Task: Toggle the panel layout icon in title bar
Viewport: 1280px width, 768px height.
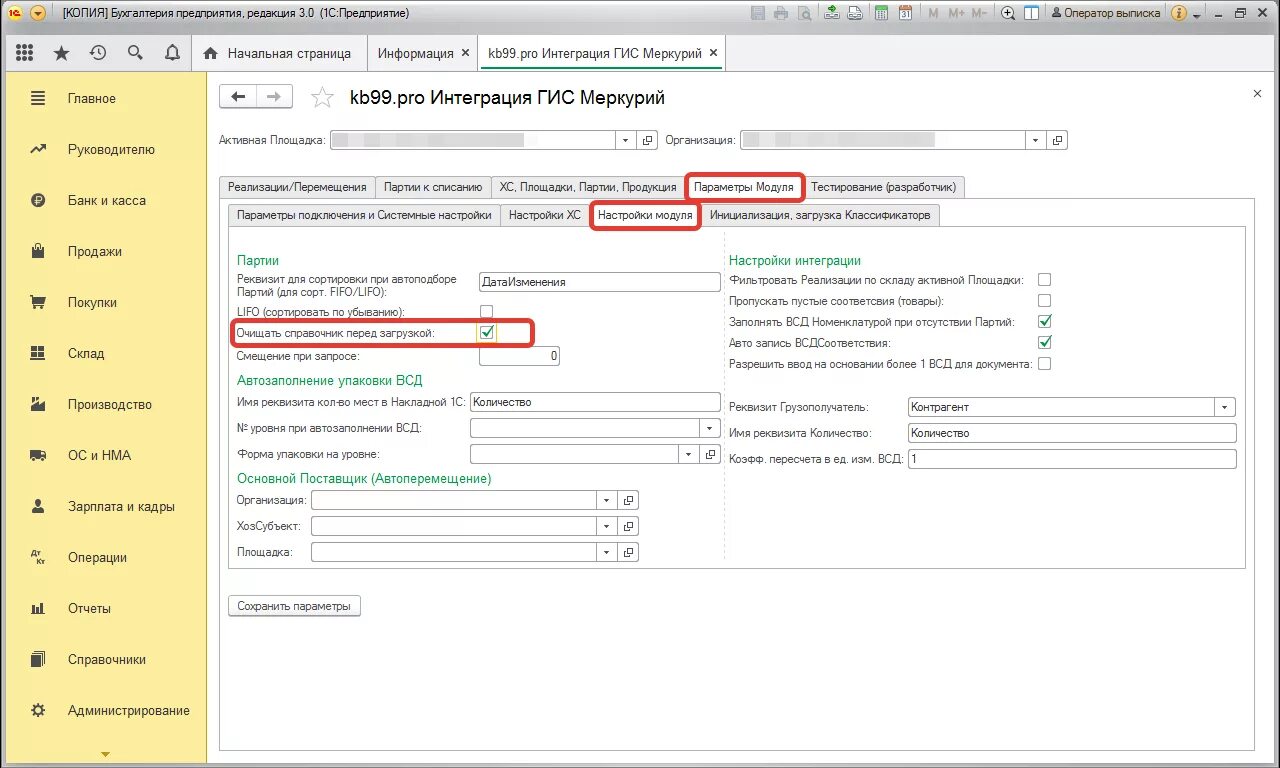Action: (1031, 13)
